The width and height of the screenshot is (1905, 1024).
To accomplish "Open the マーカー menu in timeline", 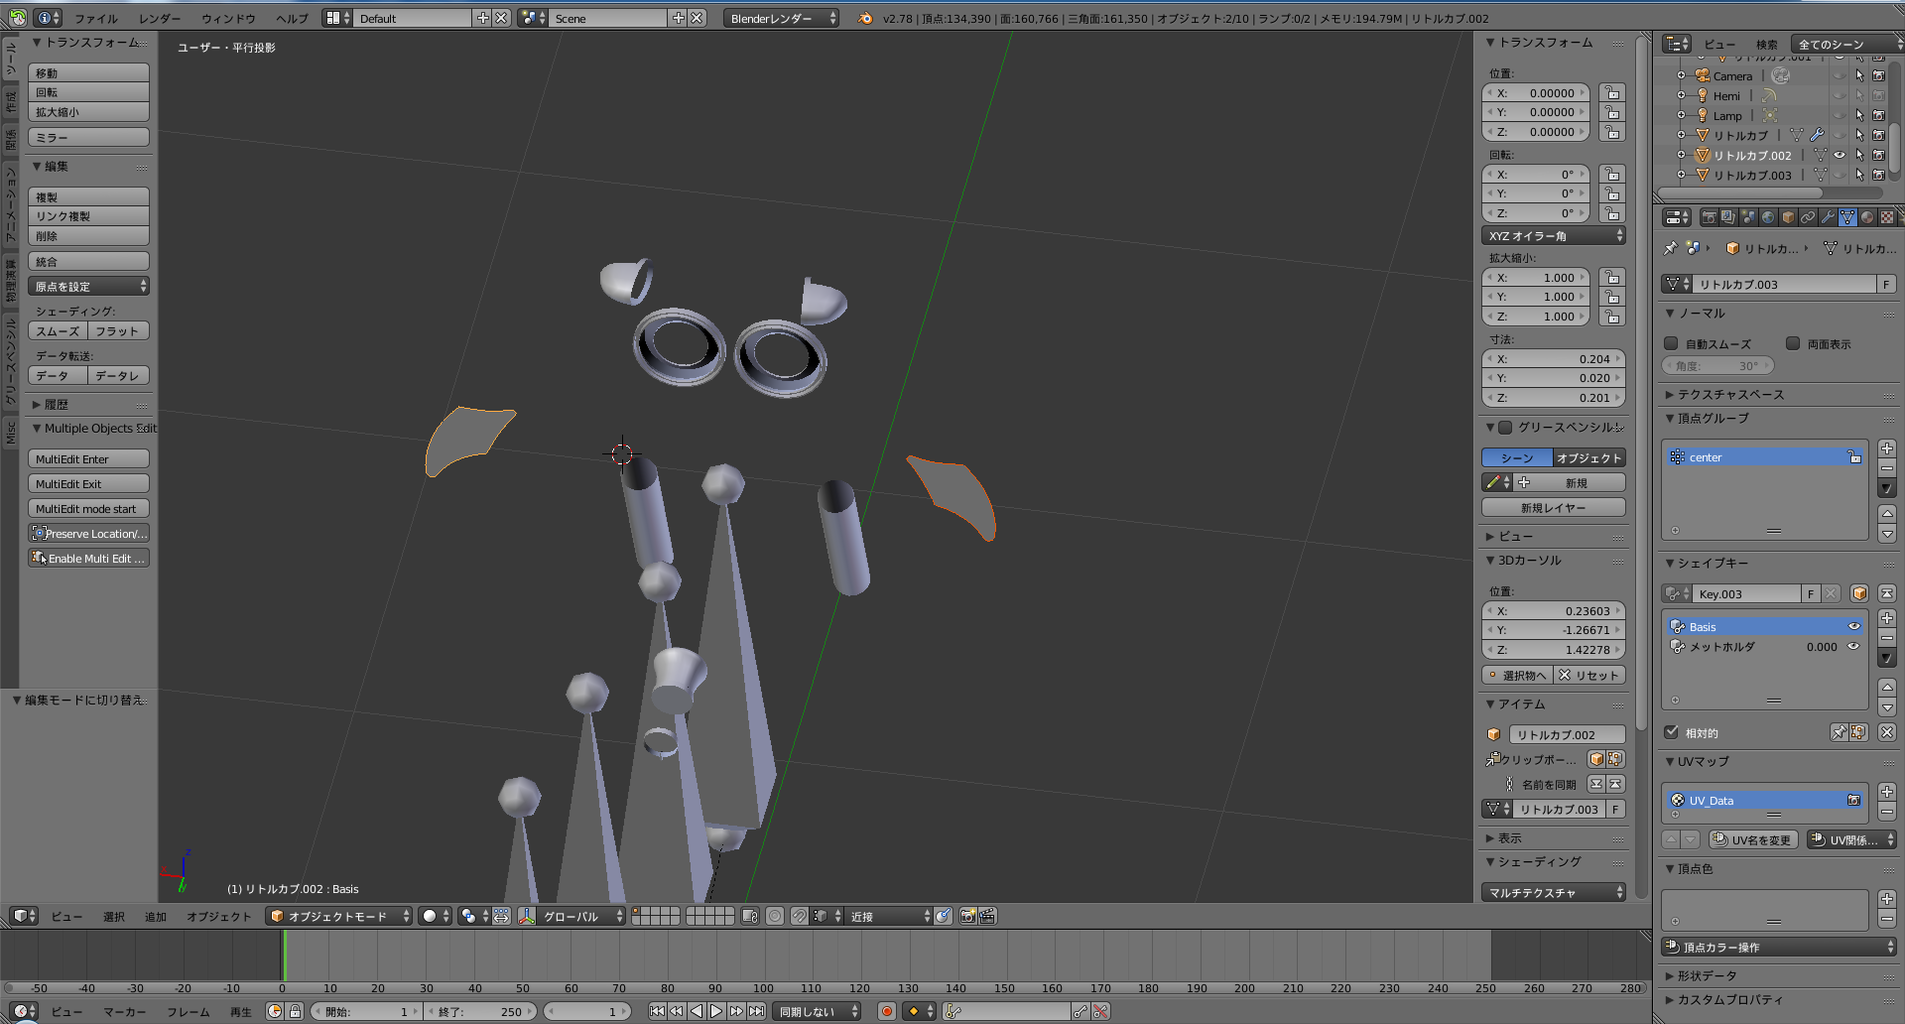I will pyautogui.click(x=125, y=1012).
